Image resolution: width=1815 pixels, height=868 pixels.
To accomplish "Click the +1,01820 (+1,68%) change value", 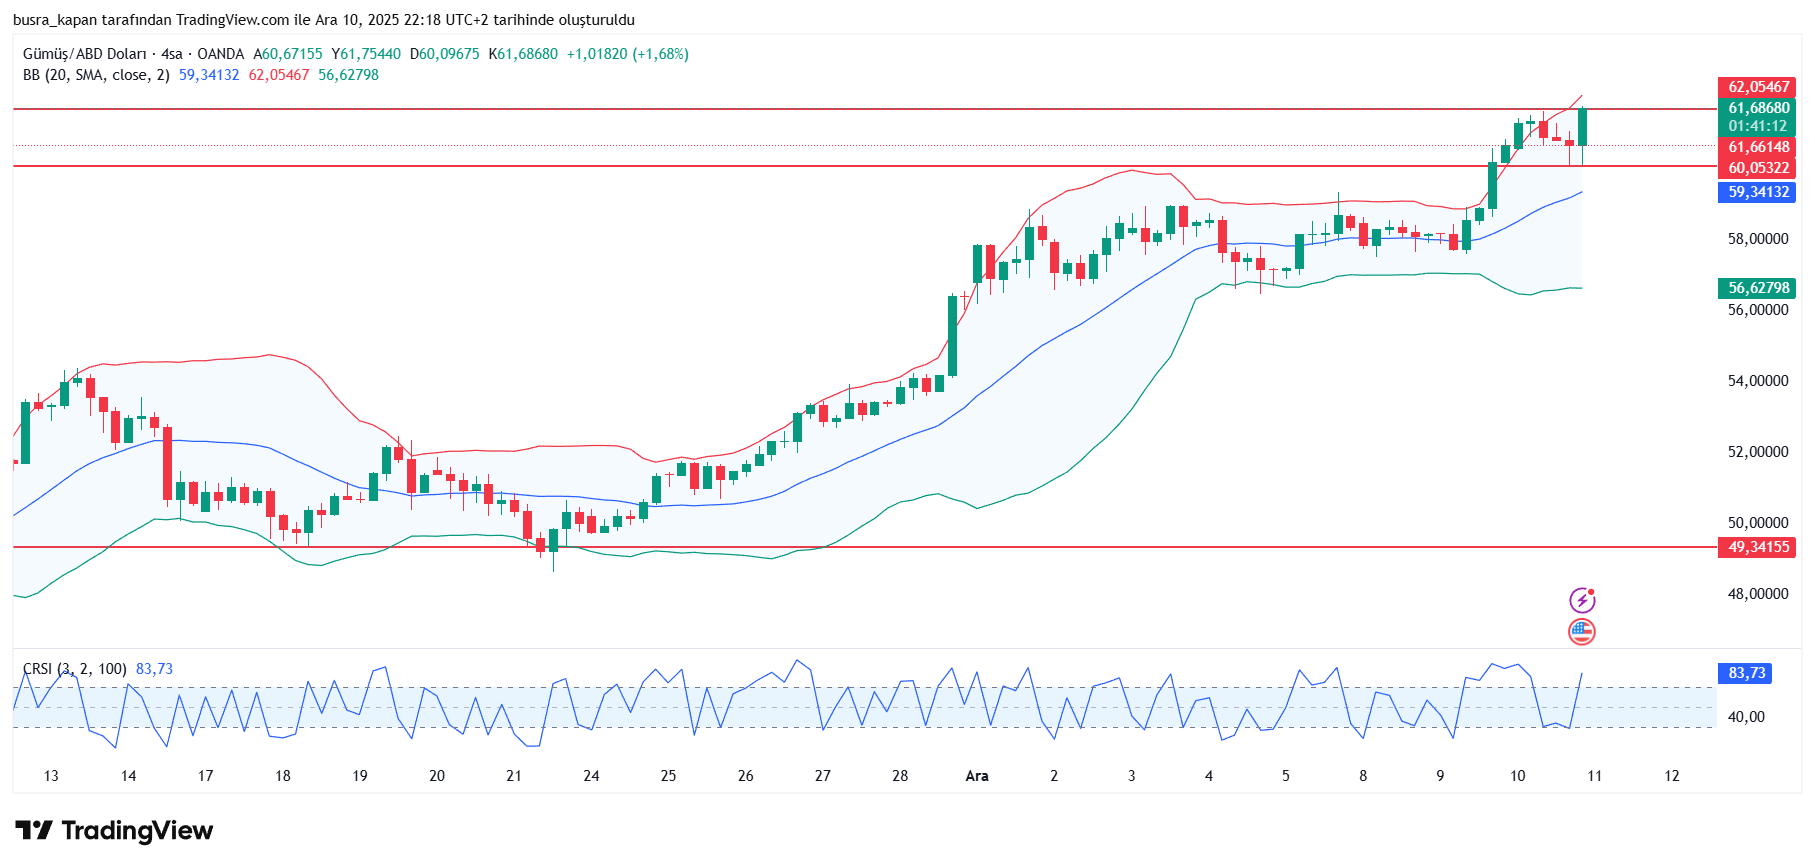I will point(627,54).
